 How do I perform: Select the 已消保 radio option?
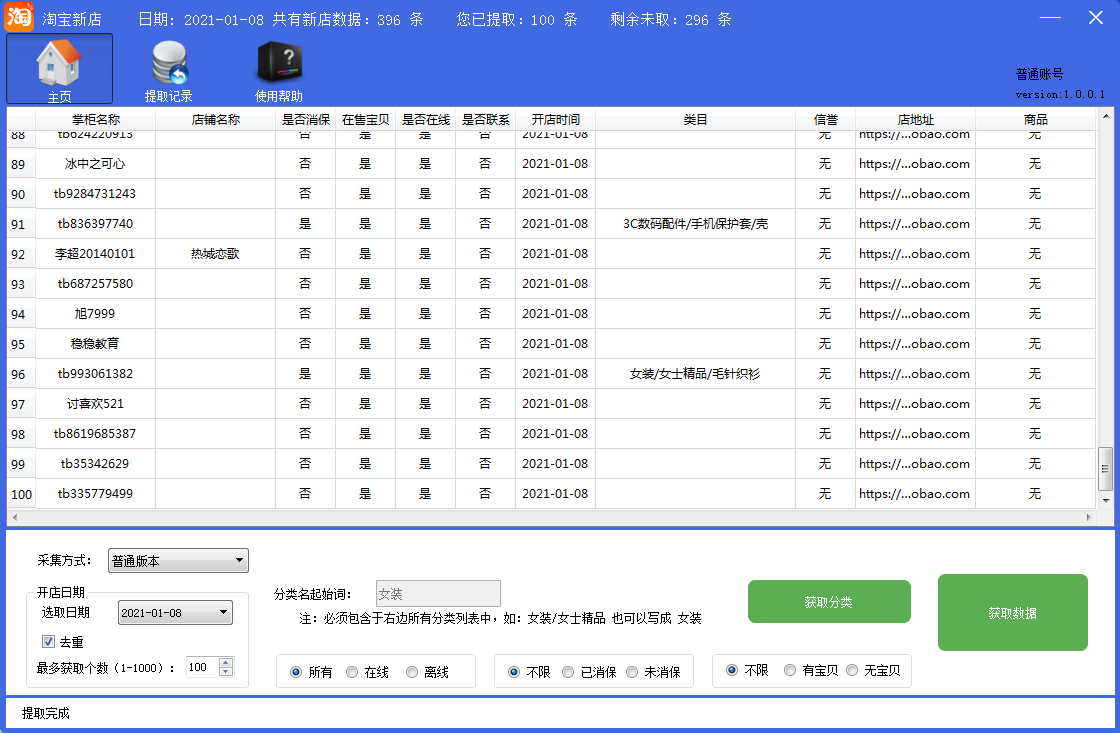click(x=568, y=672)
